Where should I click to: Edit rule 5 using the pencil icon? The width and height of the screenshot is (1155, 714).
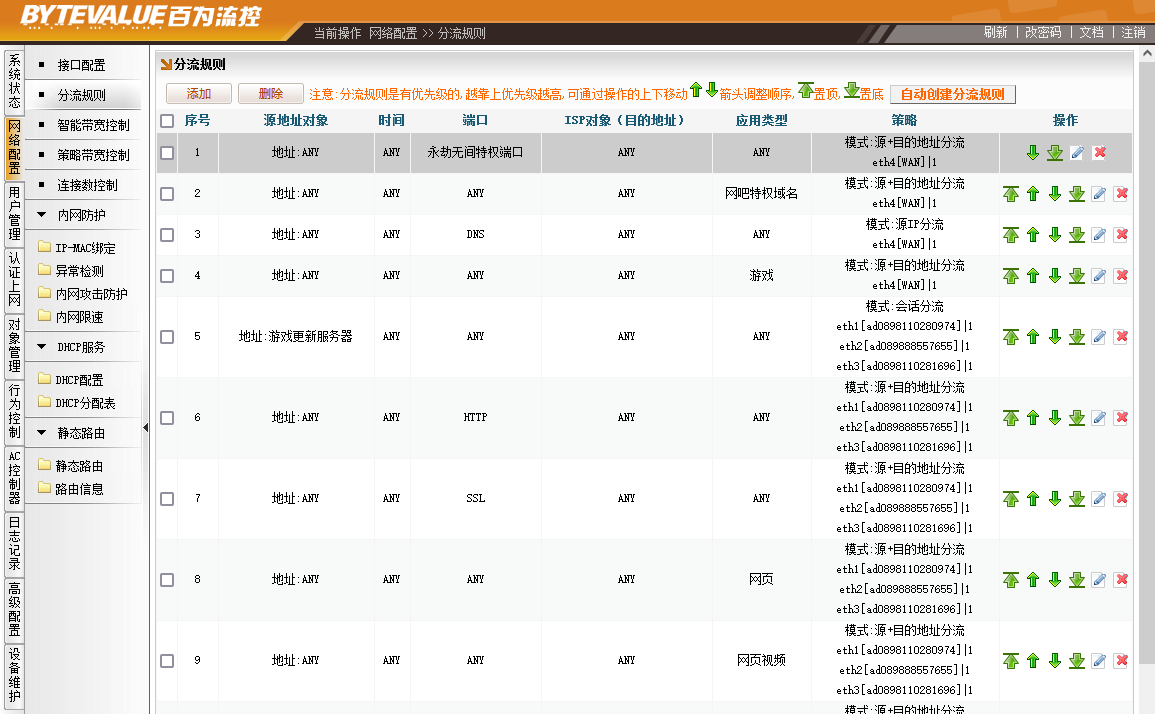(x=1098, y=337)
